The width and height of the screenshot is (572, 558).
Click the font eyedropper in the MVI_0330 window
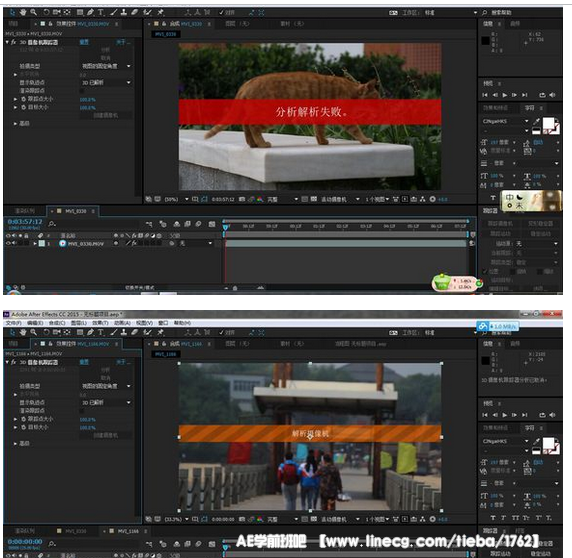coord(537,121)
